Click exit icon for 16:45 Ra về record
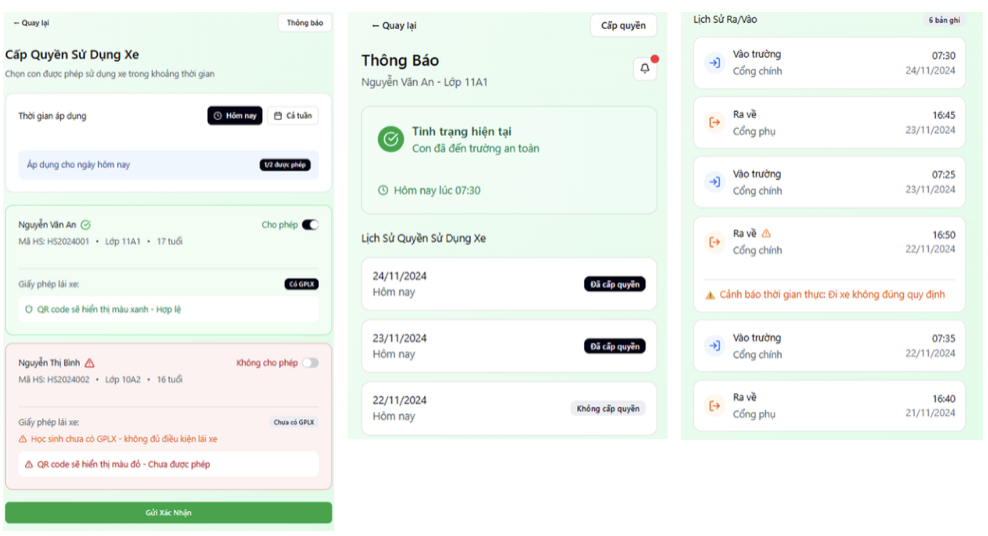 point(714,122)
